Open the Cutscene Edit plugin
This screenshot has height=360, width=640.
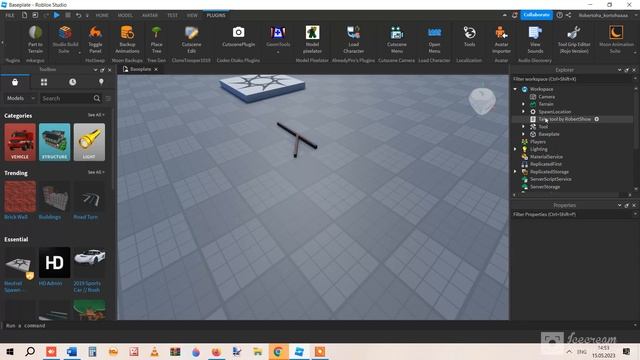point(191,39)
